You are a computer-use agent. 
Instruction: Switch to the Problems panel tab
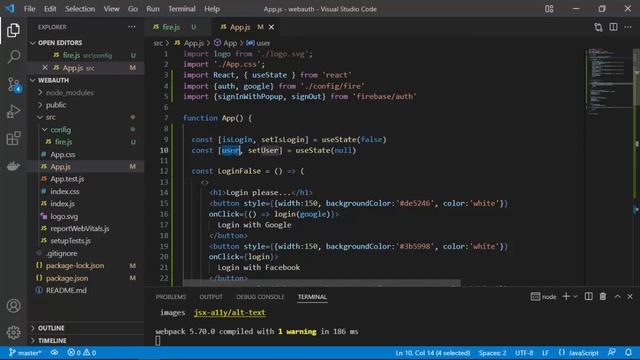click(171, 297)
